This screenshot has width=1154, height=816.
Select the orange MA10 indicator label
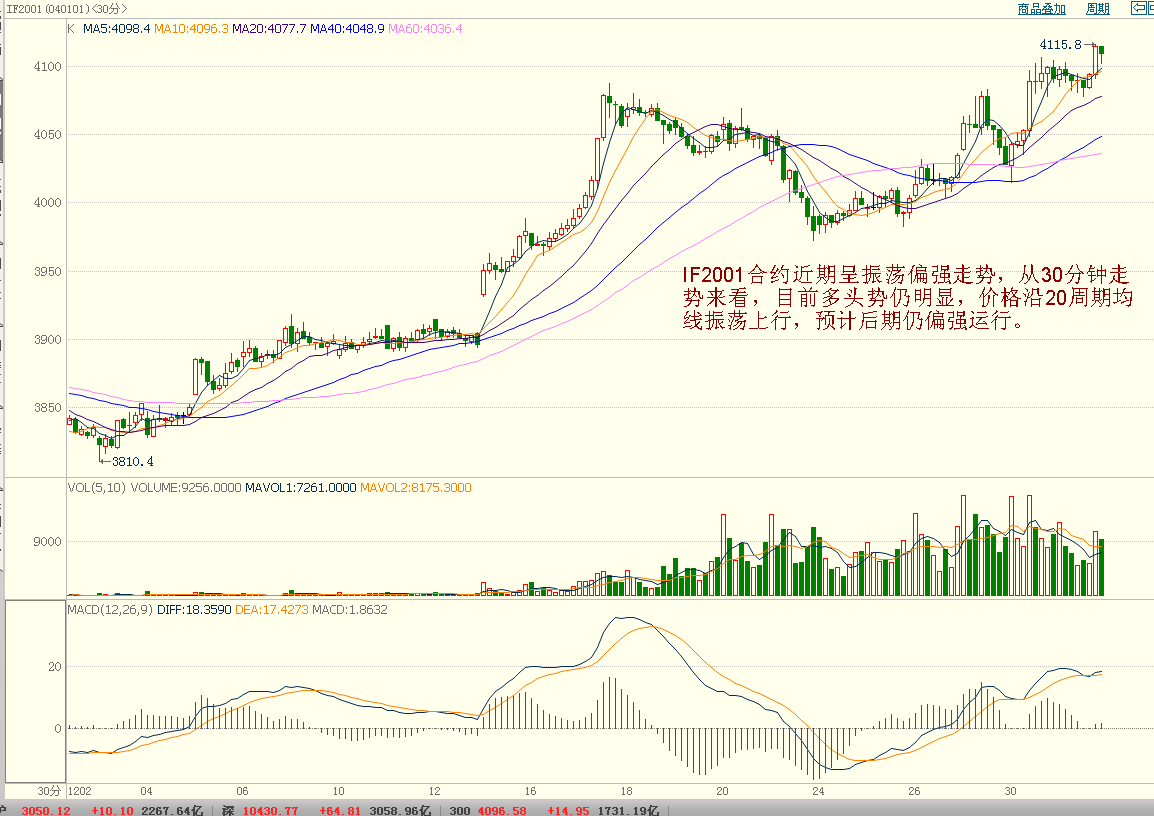tap(191, 29)
